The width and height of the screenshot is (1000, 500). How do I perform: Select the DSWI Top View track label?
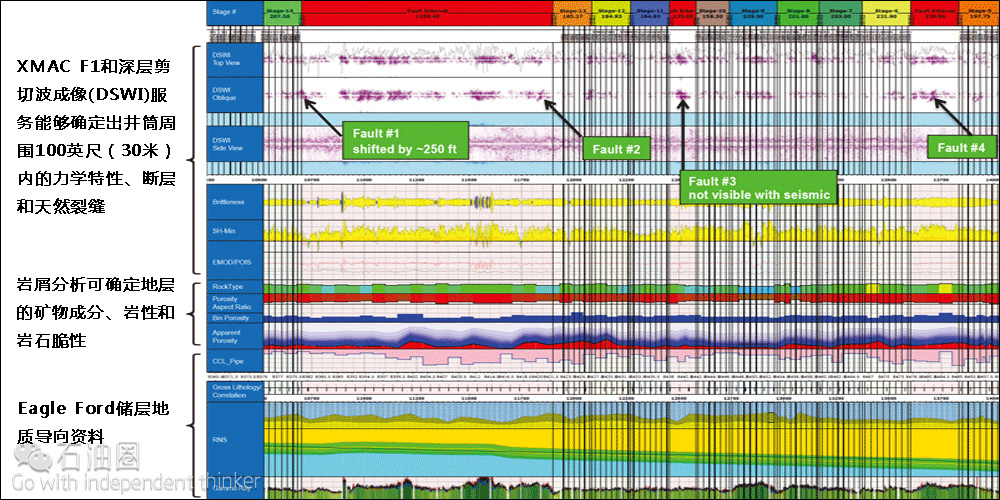[x=235, y=60]
